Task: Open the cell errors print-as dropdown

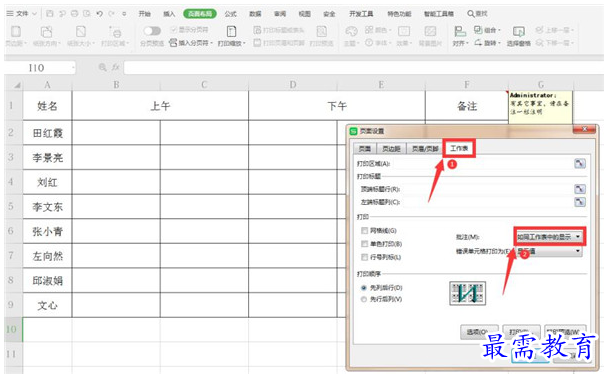Action: pyautogui.click(x=549, y=251)
